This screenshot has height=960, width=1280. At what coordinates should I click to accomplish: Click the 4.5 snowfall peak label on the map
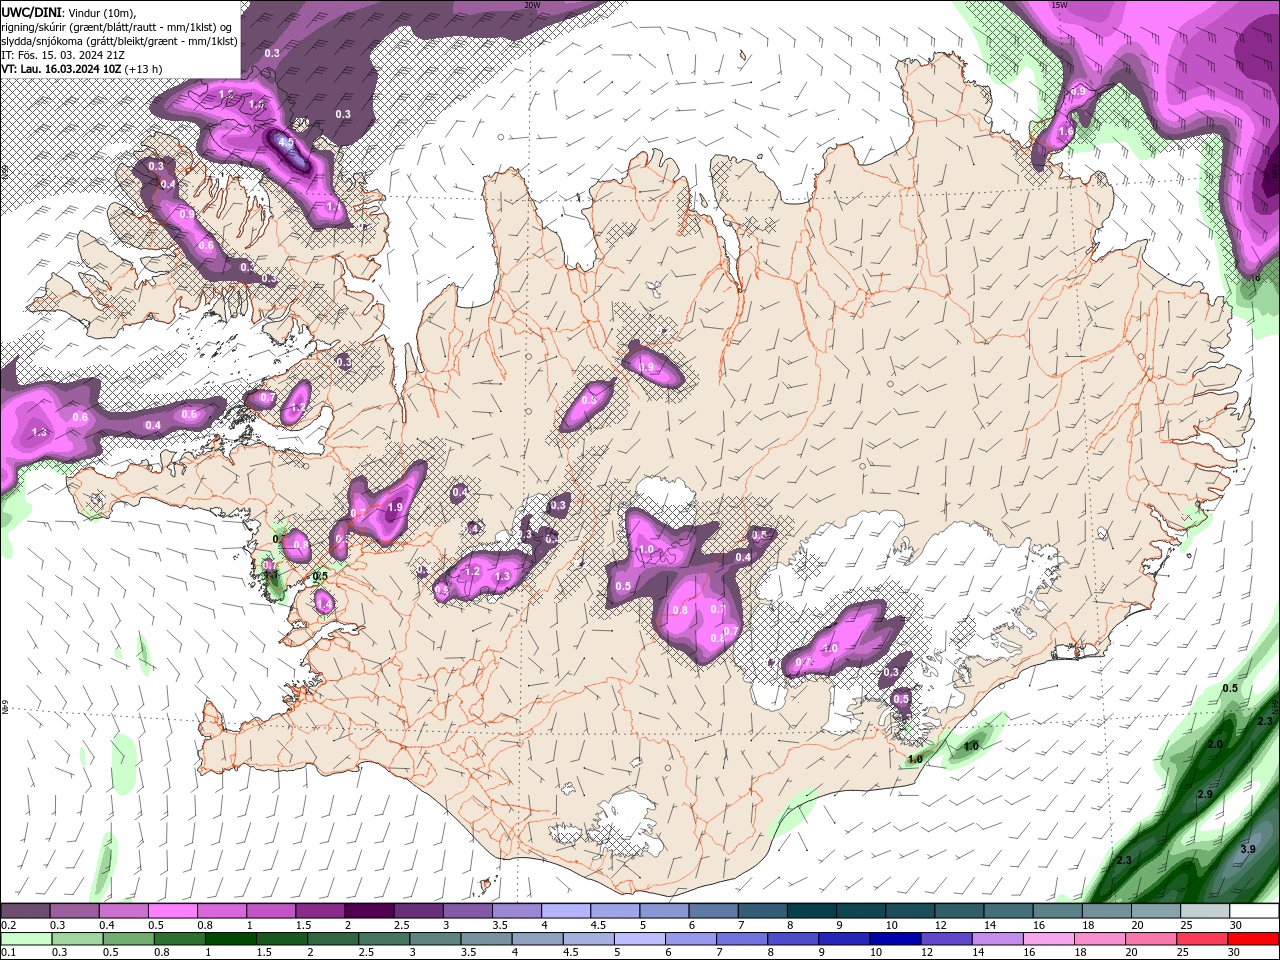(286, 143)
